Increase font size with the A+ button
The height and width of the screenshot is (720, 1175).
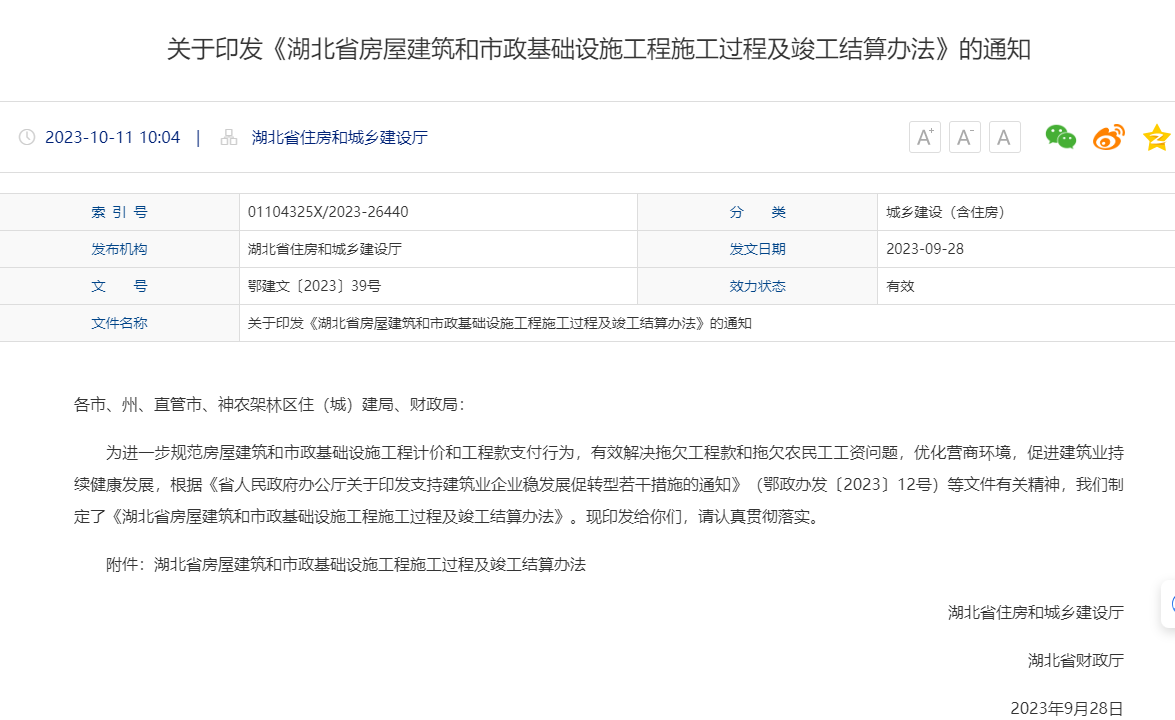(924, 137)
